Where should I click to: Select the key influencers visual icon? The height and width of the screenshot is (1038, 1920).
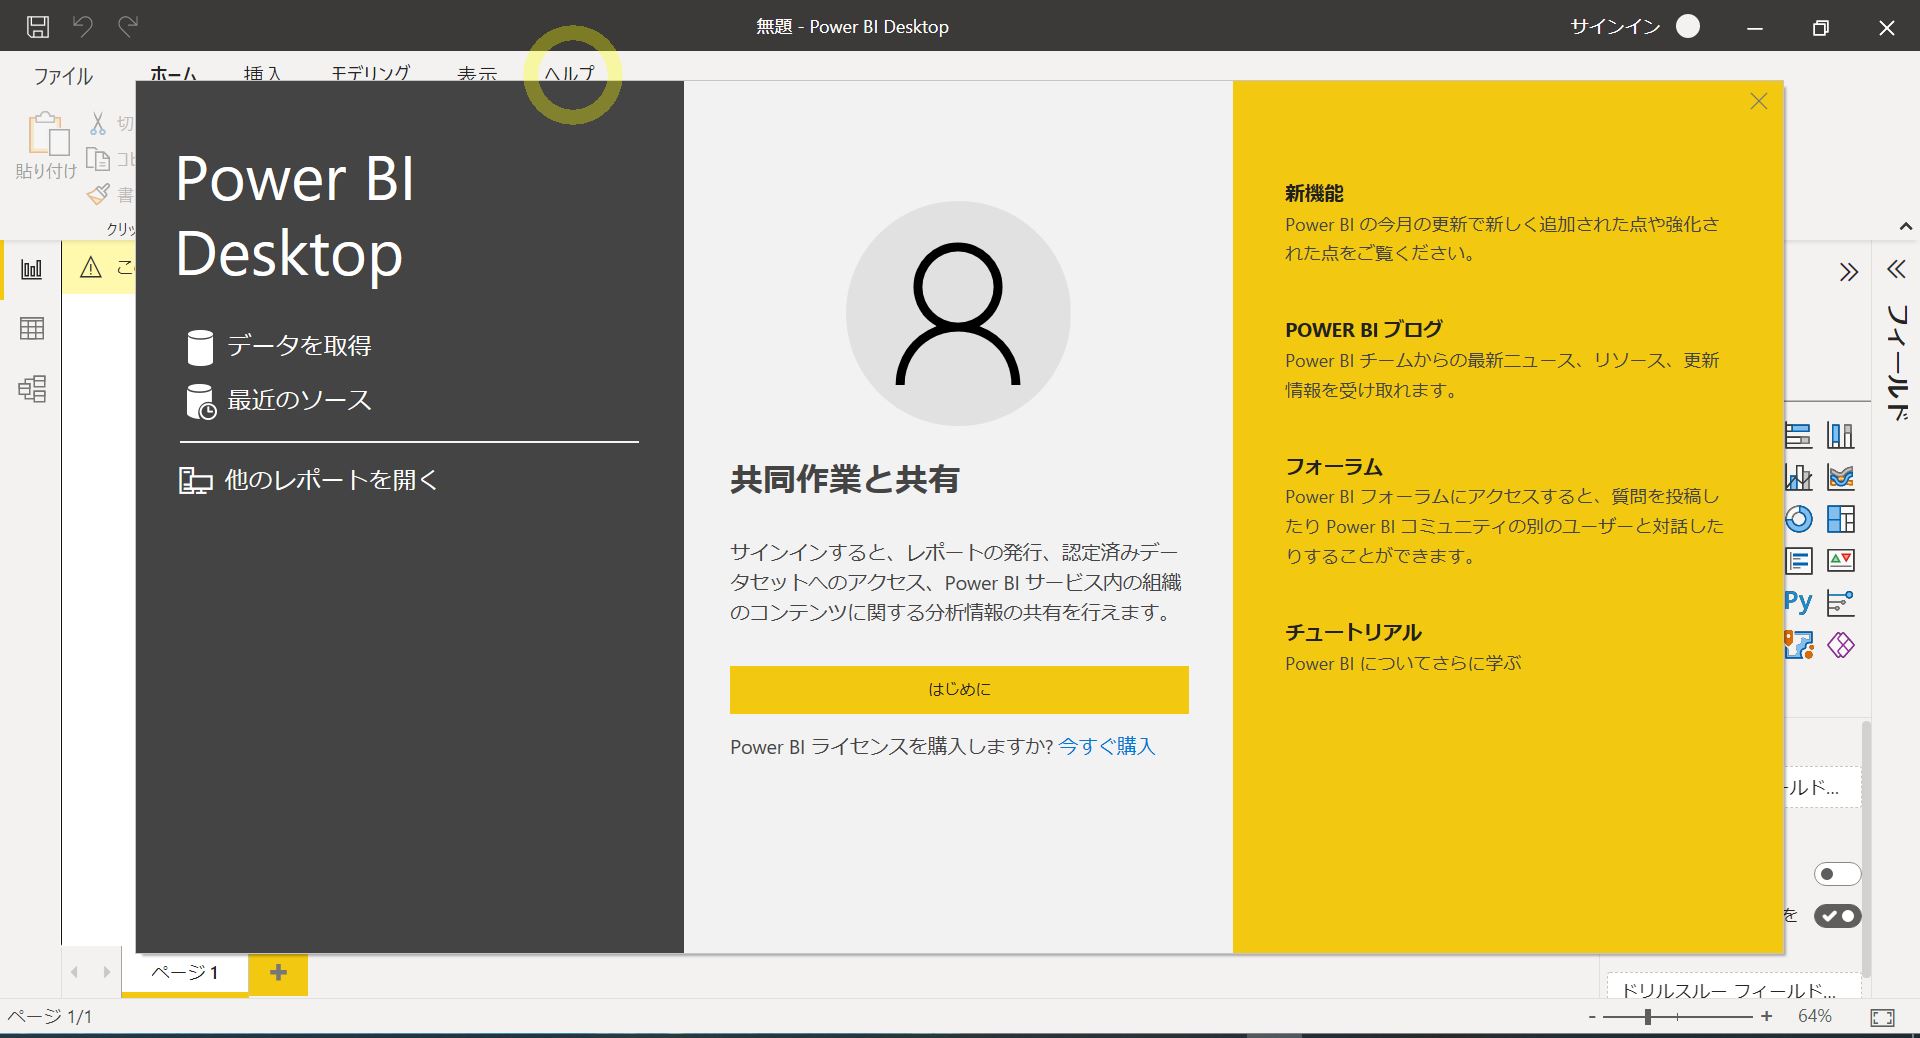1840,603
